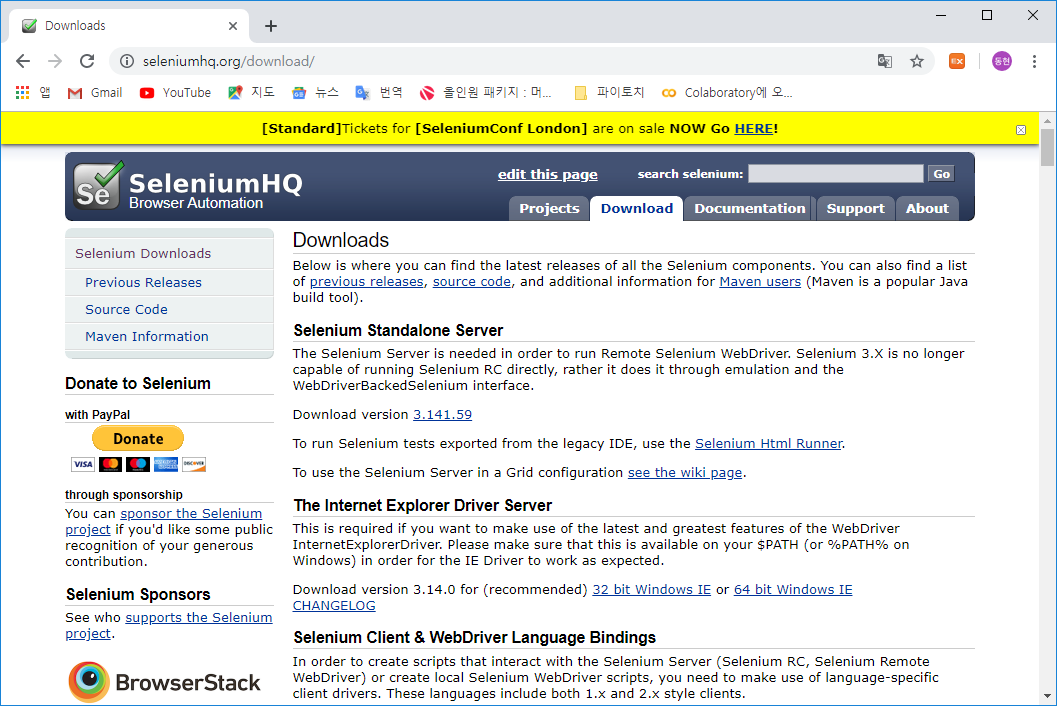Open Google Translate icon in address bar
The height and width of the screenshot is (706, 1057).
[884, 61]
